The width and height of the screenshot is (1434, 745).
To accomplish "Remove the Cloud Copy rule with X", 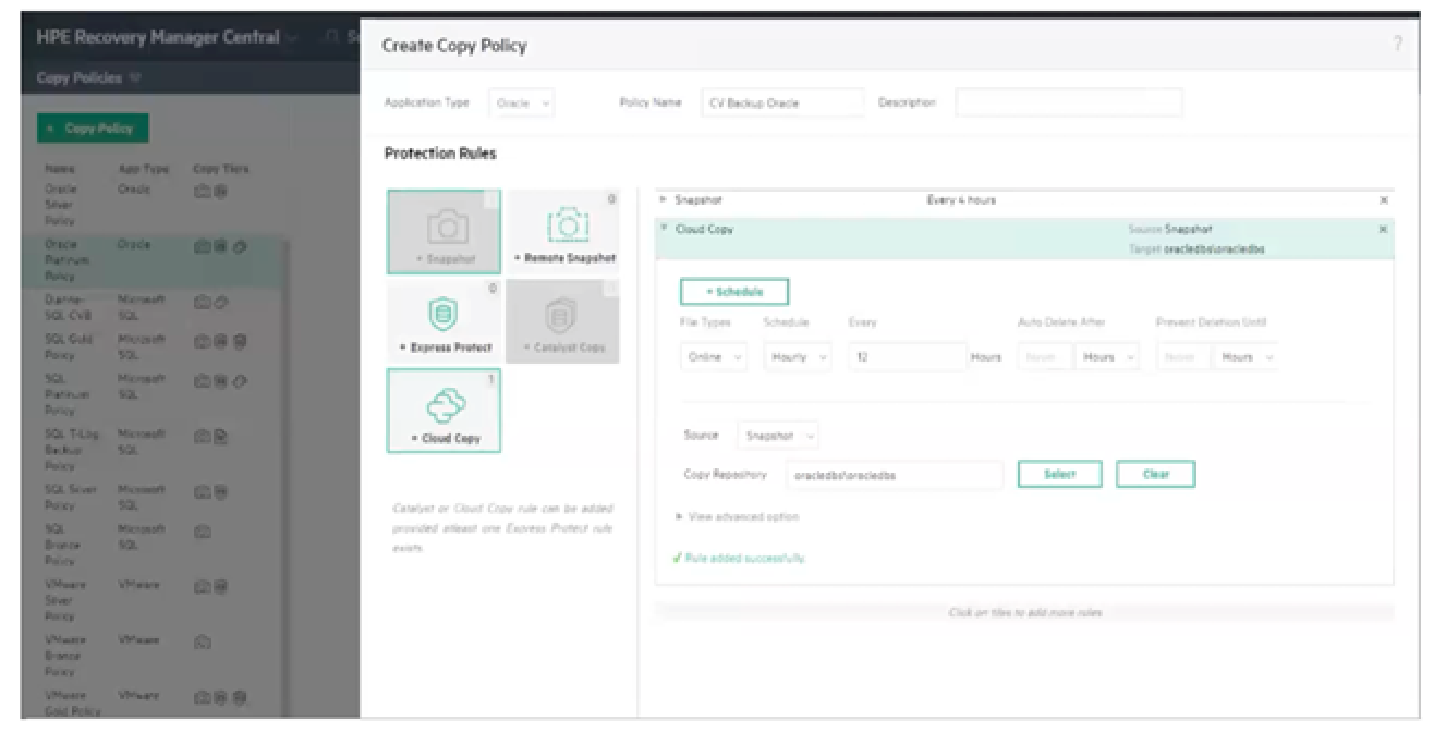I will (1383, 230).
